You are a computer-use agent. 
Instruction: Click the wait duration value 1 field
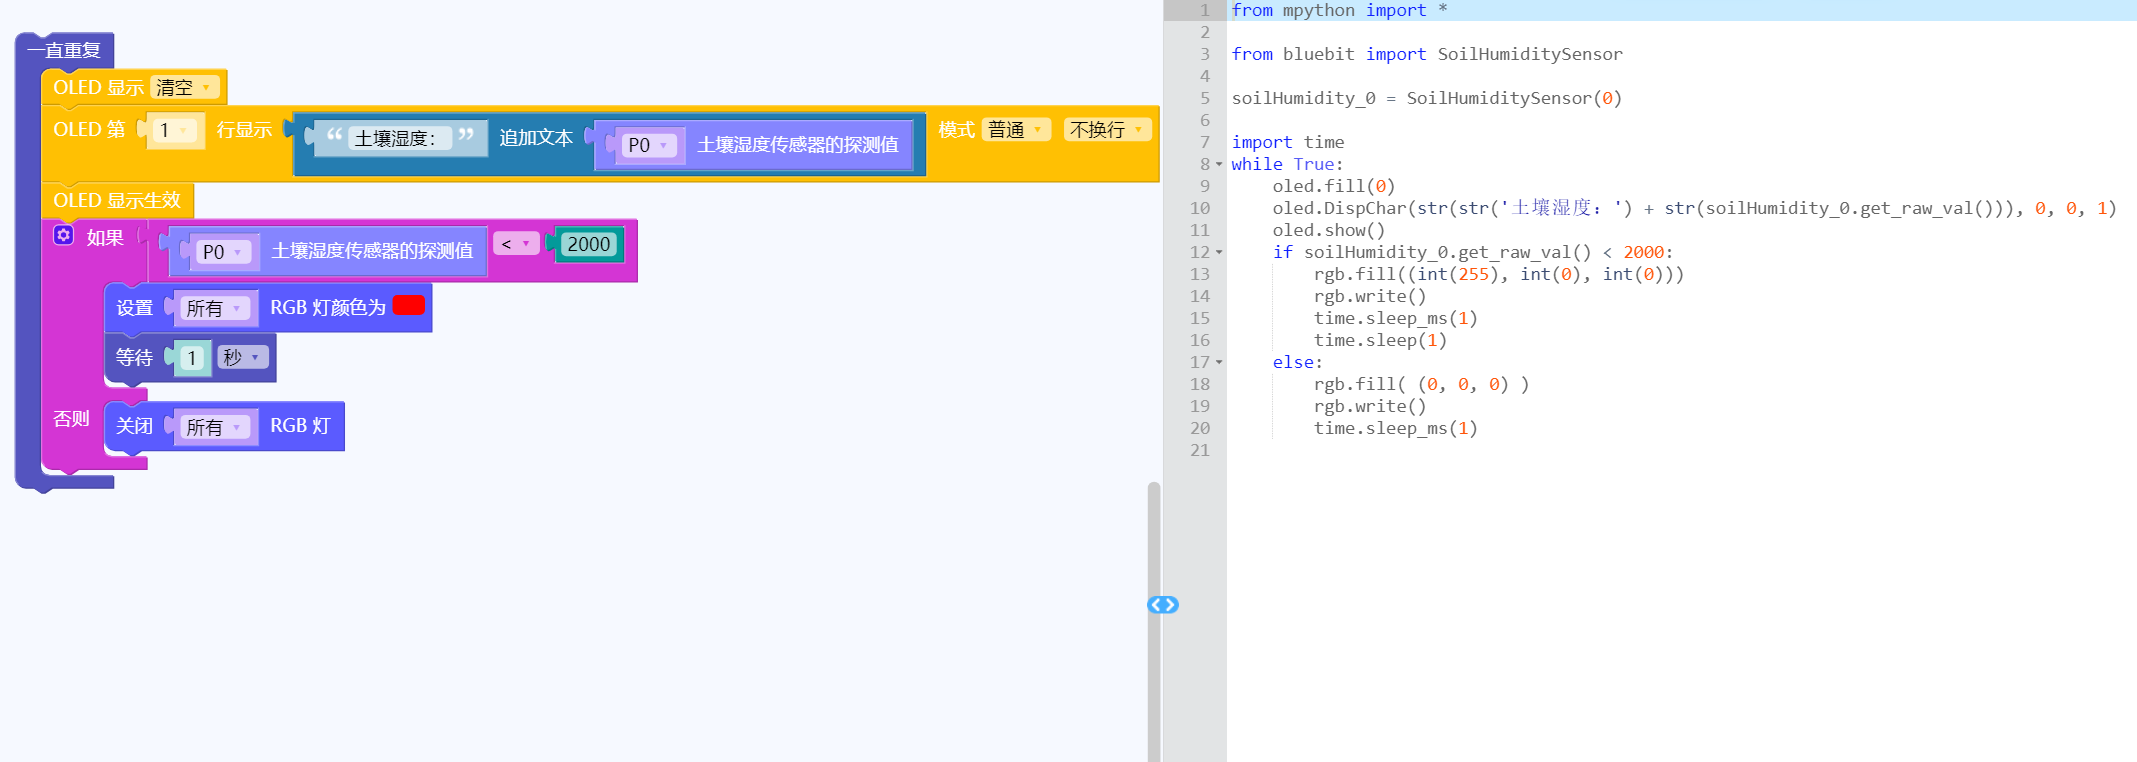coord(192,359)
